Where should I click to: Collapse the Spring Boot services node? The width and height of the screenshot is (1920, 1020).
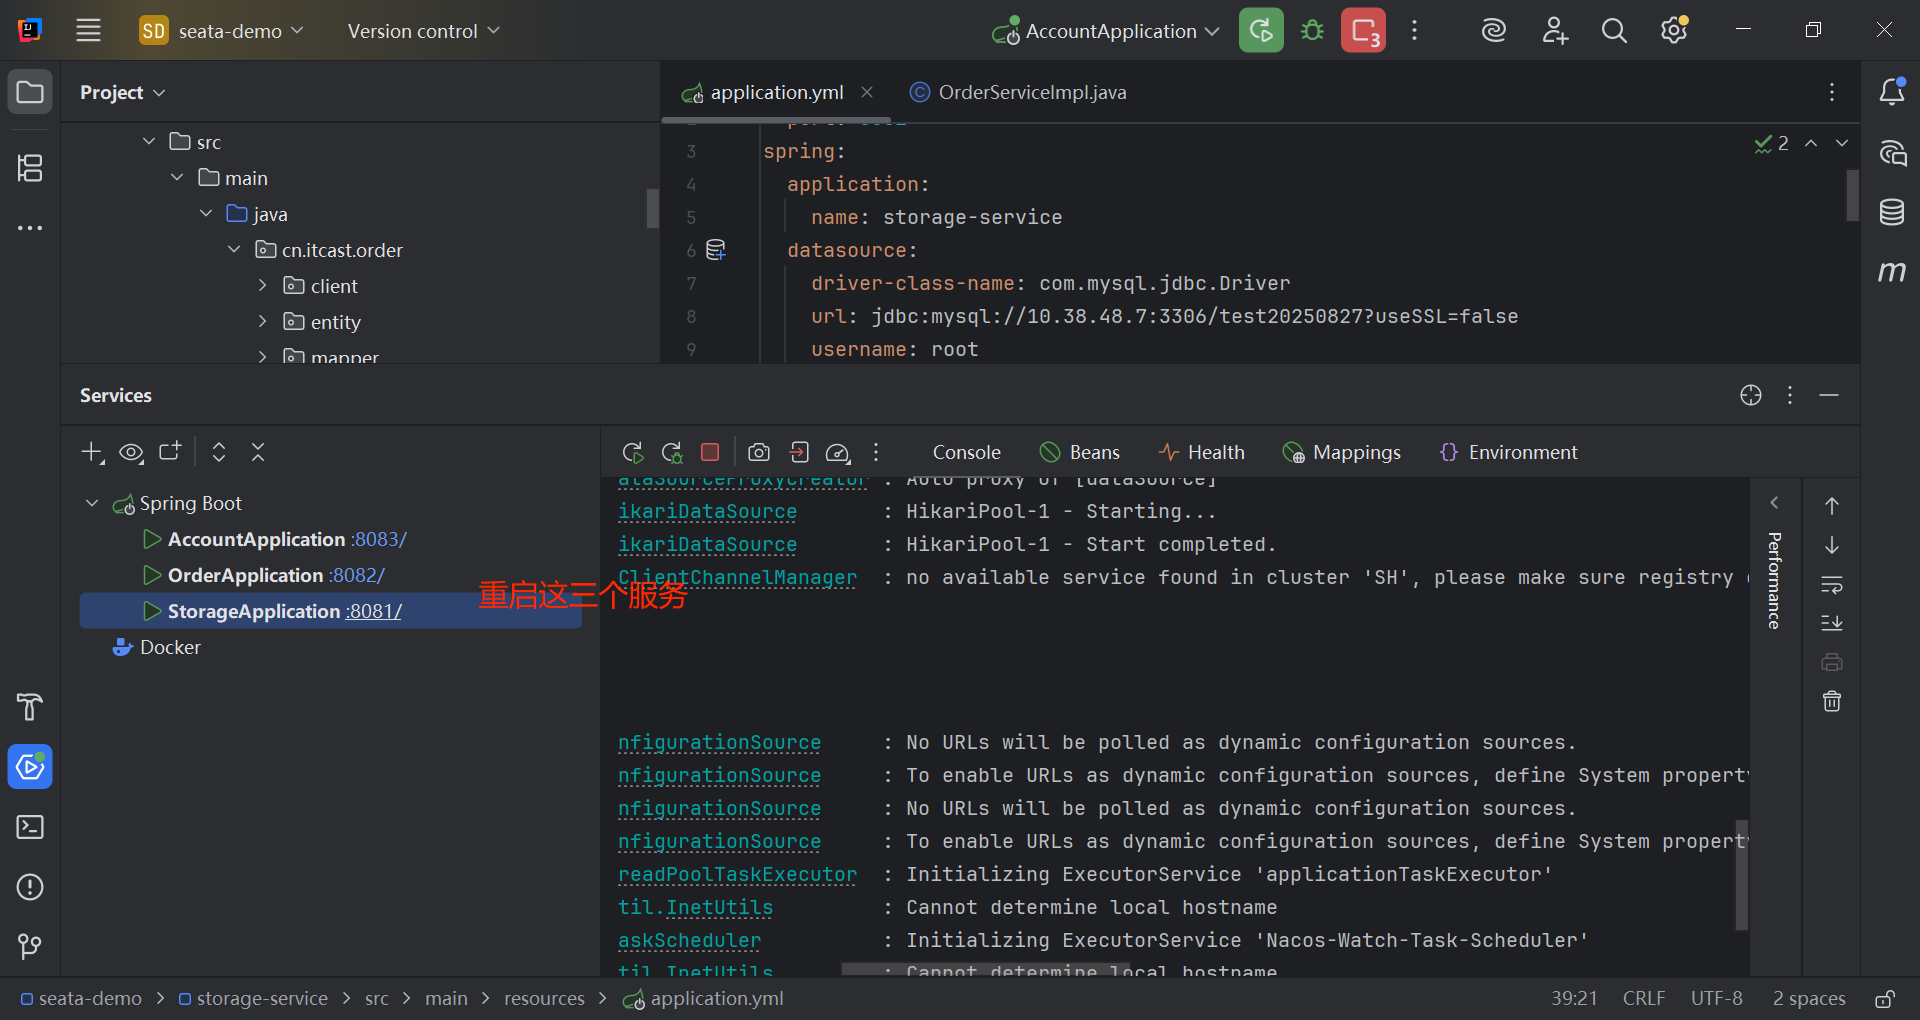92,503
